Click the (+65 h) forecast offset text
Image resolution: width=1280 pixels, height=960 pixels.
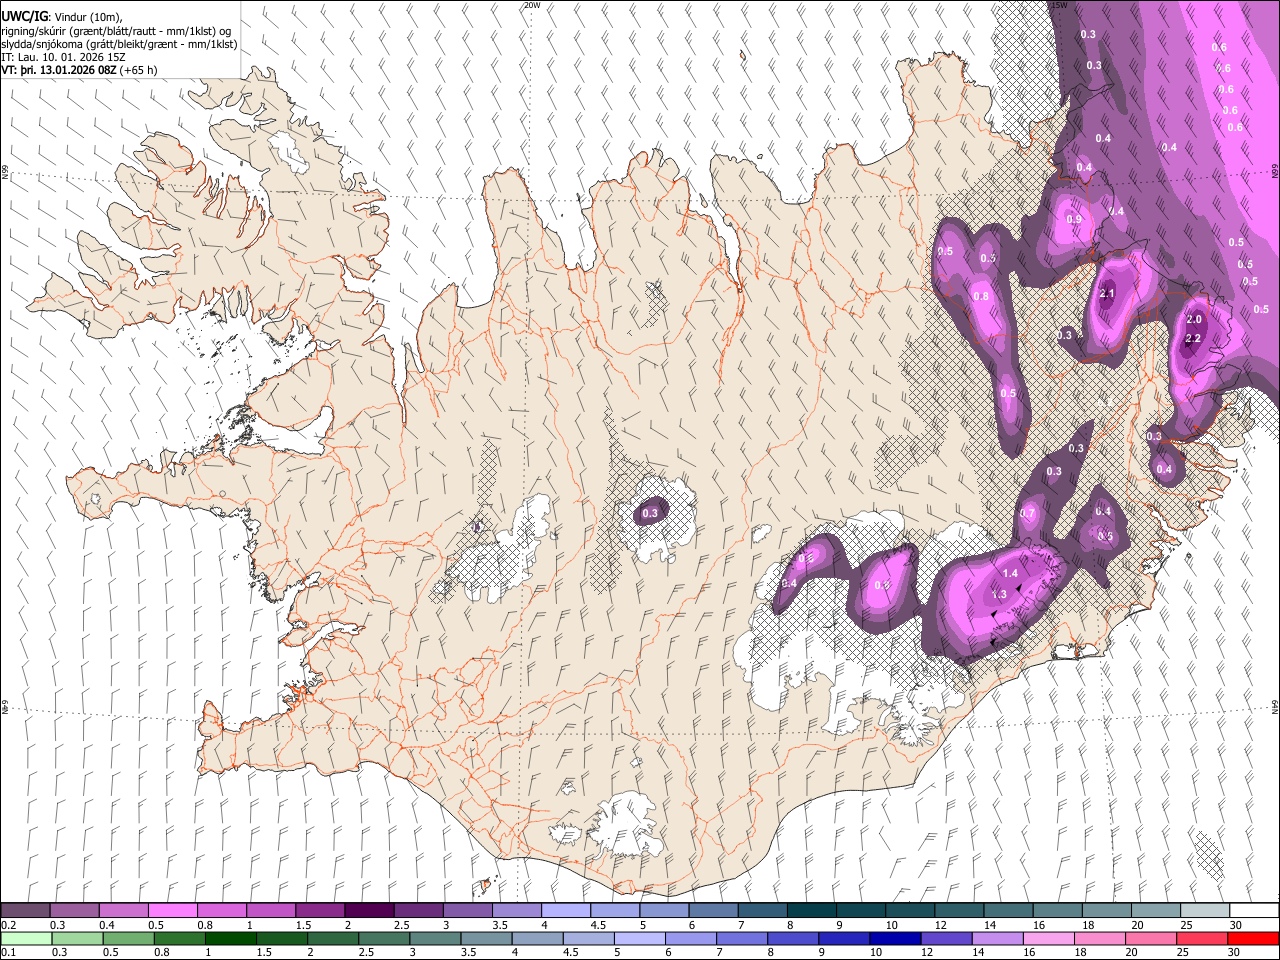(x=138, y=70)
